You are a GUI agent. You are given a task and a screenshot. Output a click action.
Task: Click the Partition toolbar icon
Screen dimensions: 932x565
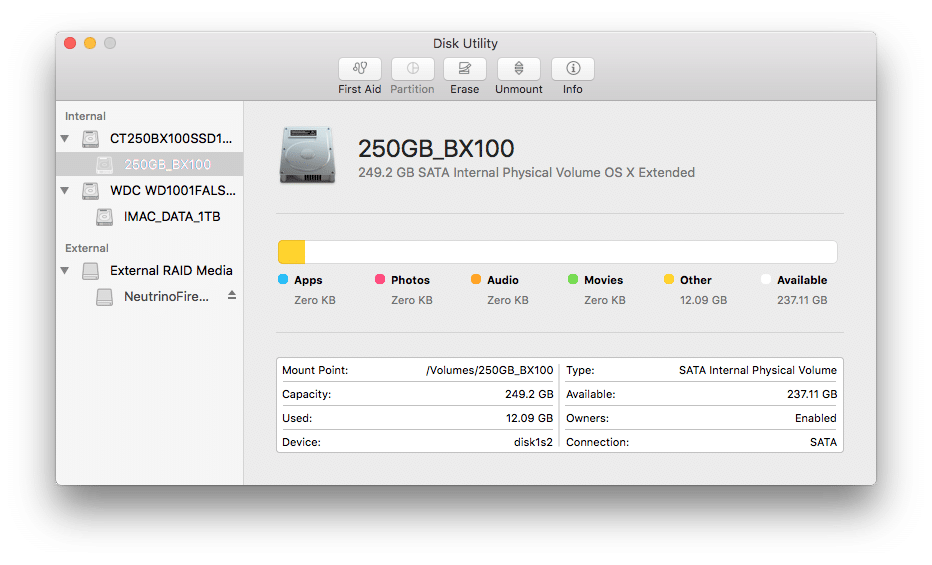(x=412, y=69)
